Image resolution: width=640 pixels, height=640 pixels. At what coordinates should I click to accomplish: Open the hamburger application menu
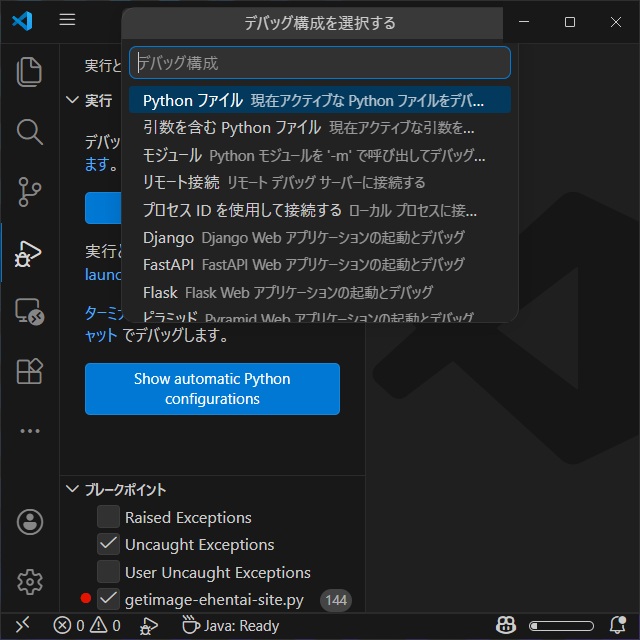(67, 21)
